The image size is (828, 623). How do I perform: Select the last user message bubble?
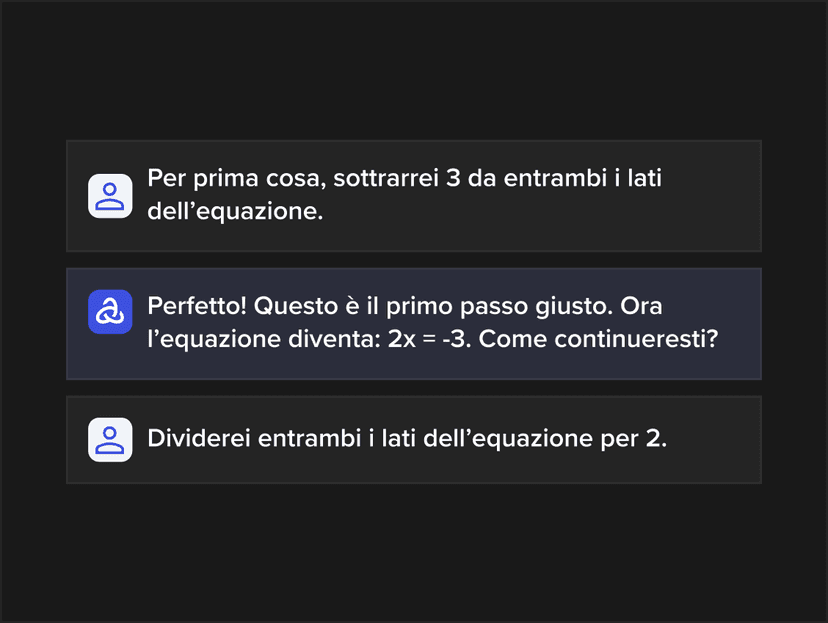tap(413, 440)
